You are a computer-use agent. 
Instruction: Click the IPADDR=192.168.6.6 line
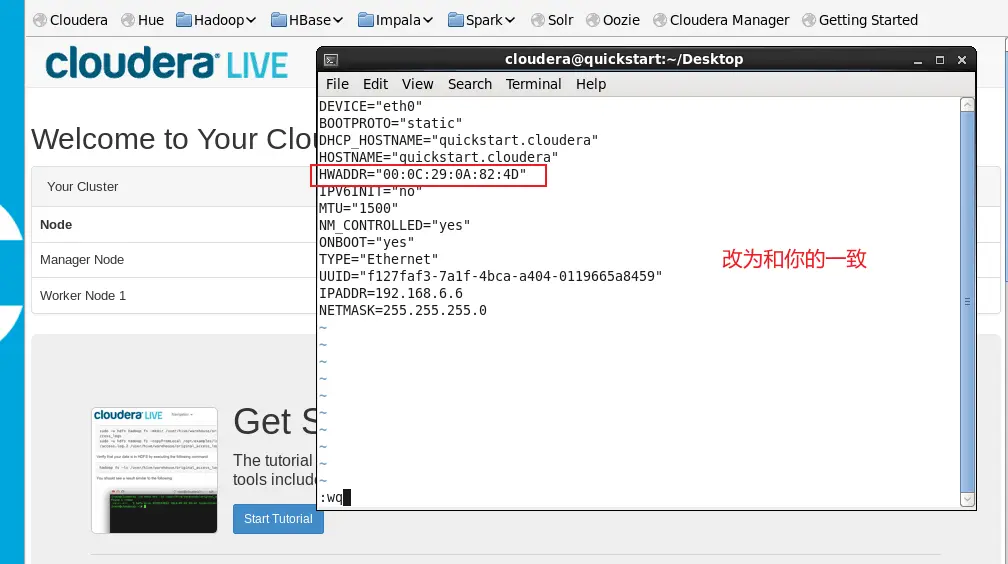tap(390, 293)
